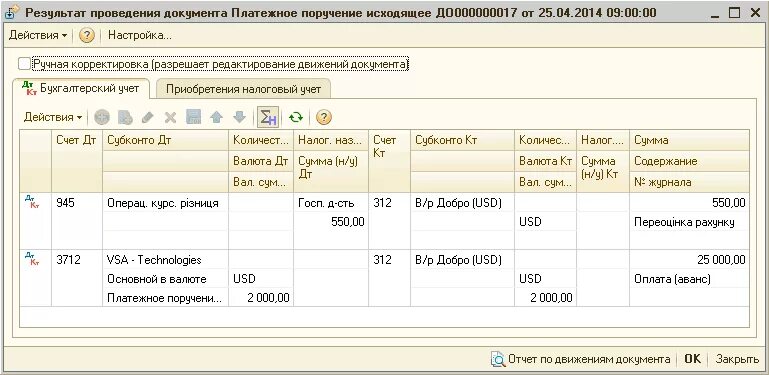Open the top Действия dropdown menu
769x375 pixels.
38,35
